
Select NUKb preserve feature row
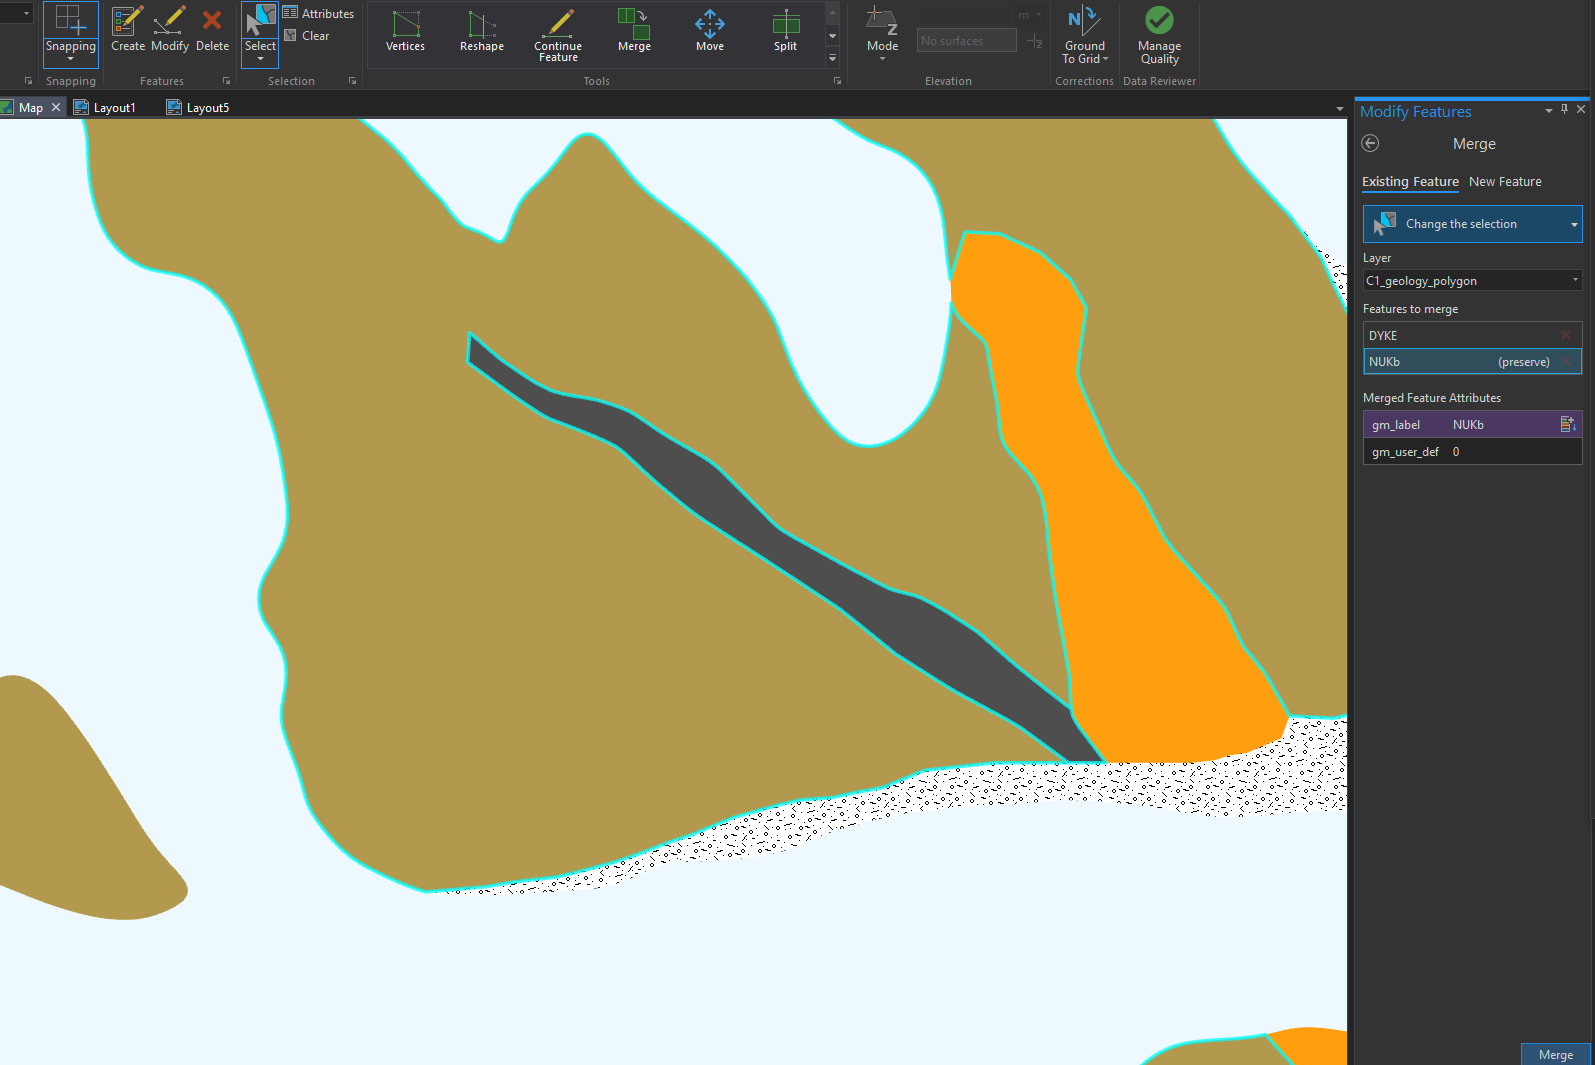point(1472,361)
